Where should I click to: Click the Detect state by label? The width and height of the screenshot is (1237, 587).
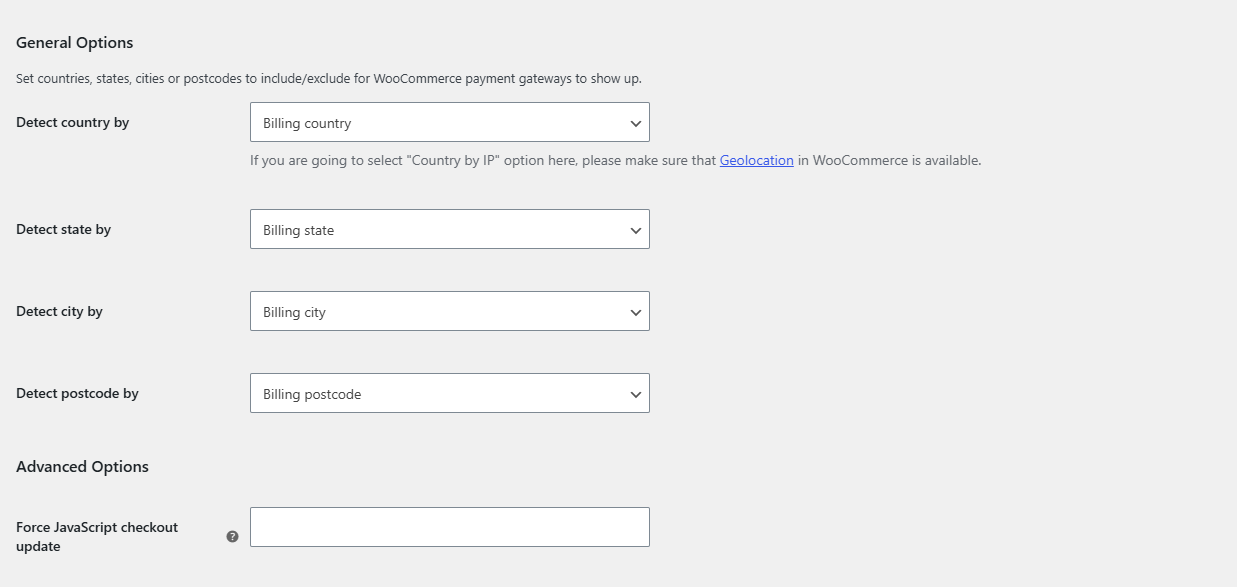coord(64,229)
